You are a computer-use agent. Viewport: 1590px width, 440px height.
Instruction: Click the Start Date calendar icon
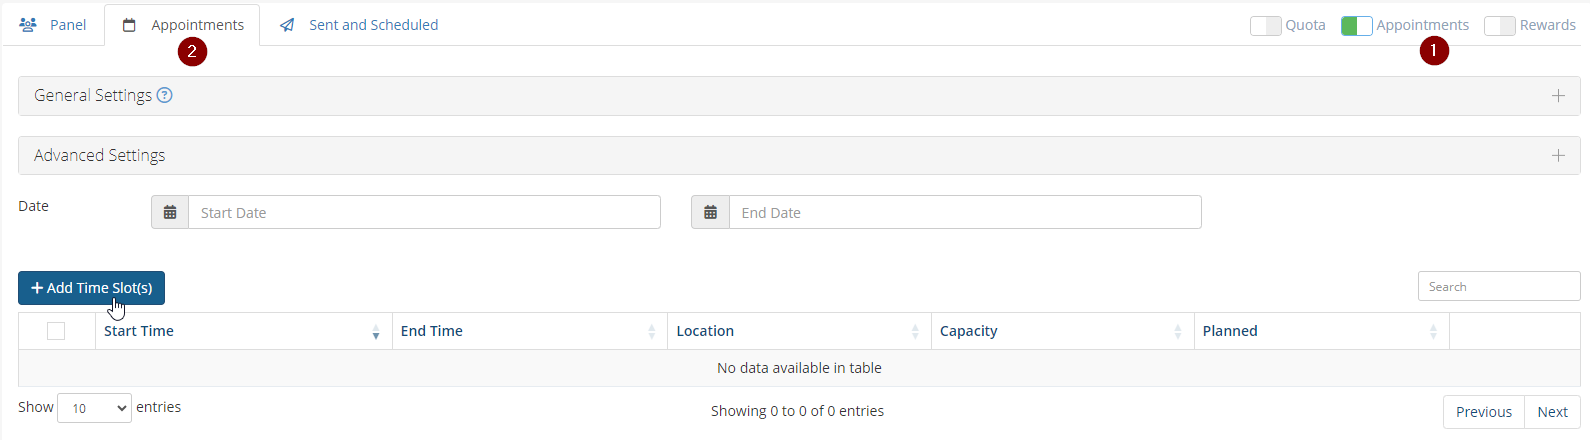170,212
